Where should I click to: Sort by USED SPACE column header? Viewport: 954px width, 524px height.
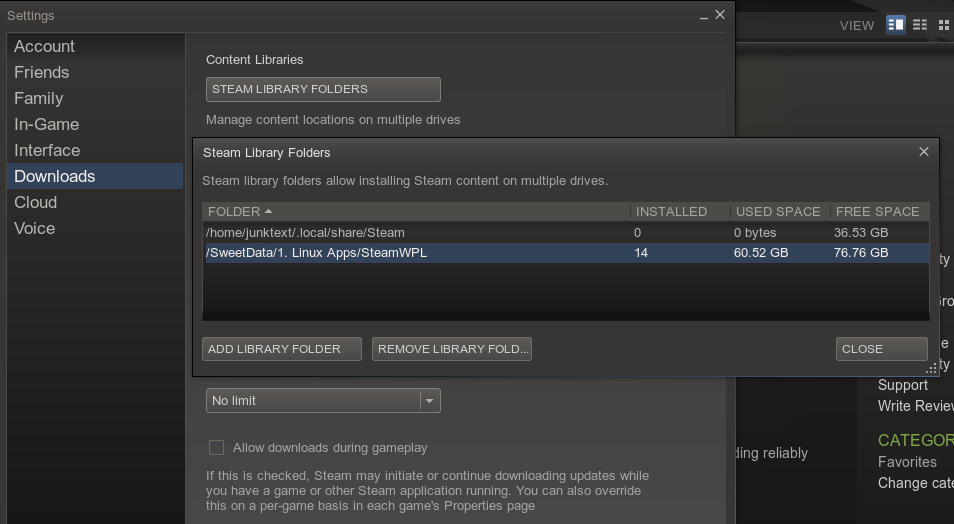click(780, 211)
